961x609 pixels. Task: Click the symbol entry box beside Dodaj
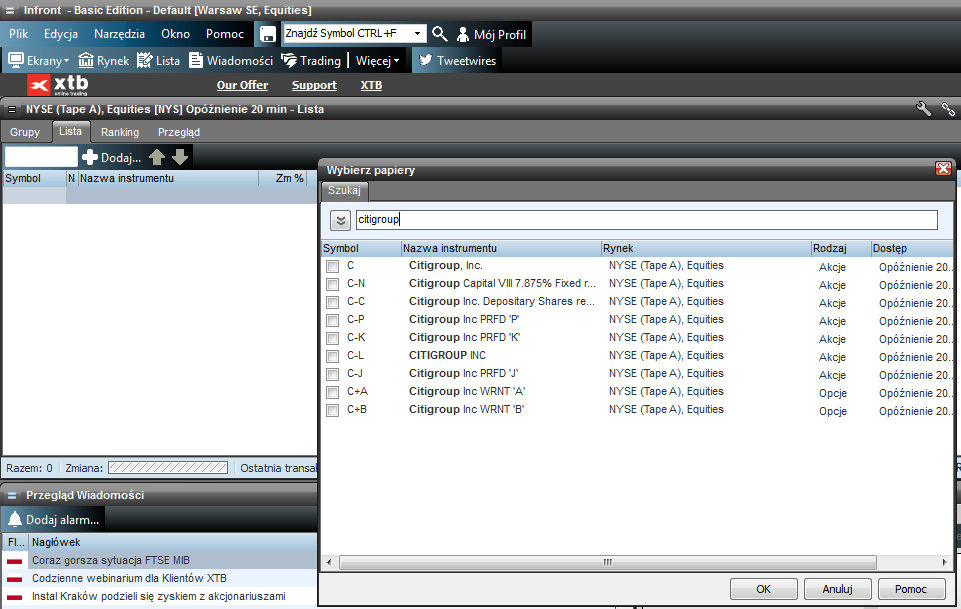click(x=41, y=157)
